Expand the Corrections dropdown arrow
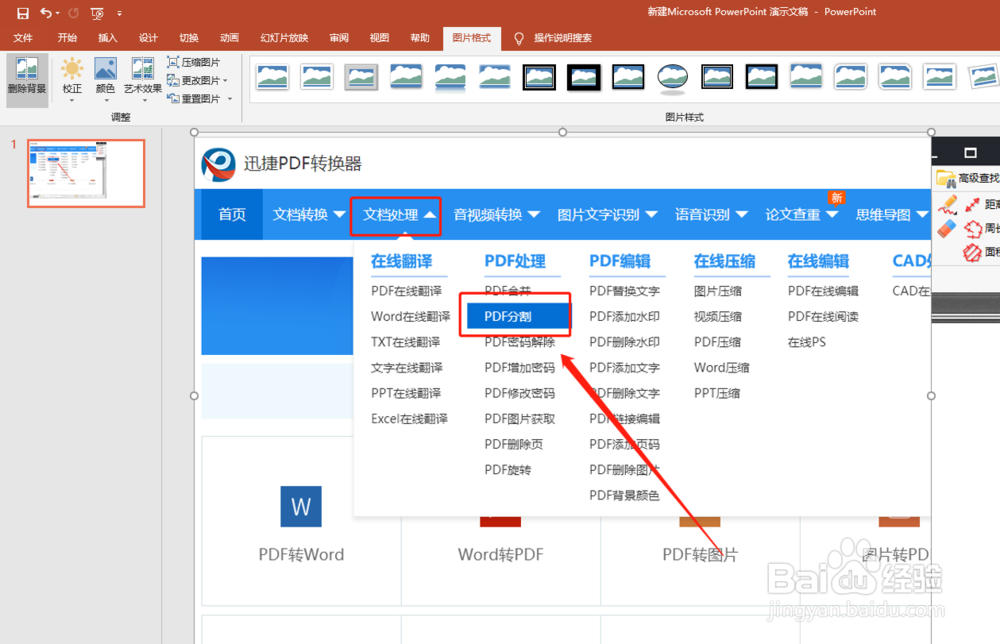The image size is (1000, 644). tap(71, 100)
